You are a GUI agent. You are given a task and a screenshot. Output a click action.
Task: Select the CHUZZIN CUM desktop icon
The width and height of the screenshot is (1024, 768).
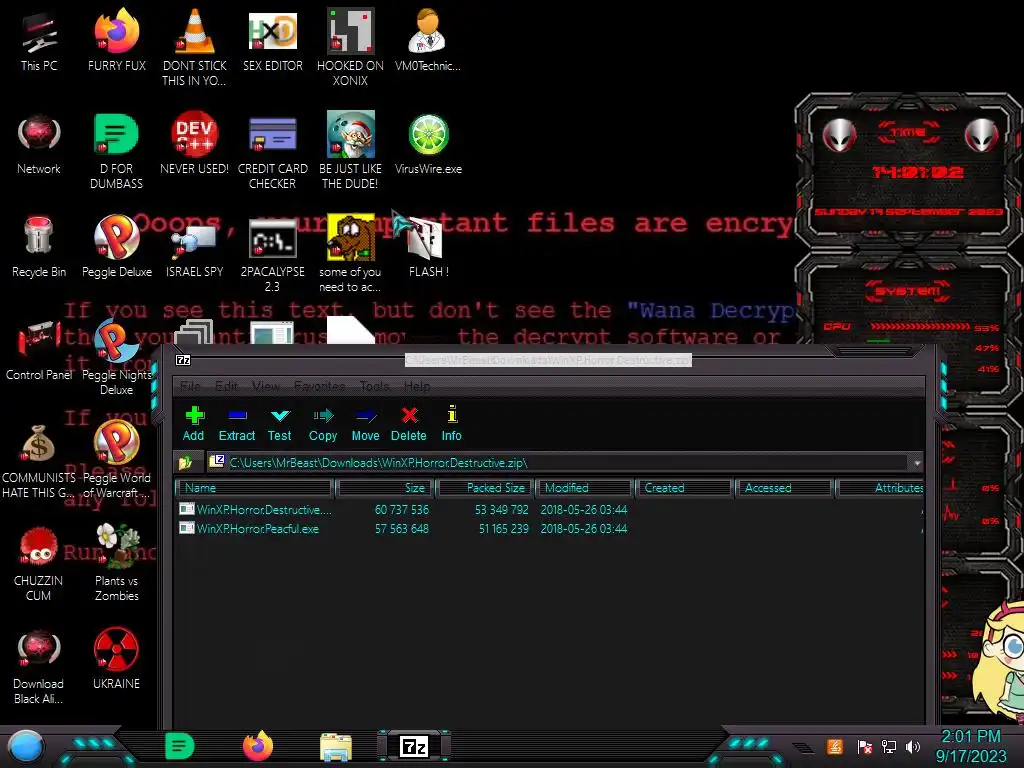39,563
